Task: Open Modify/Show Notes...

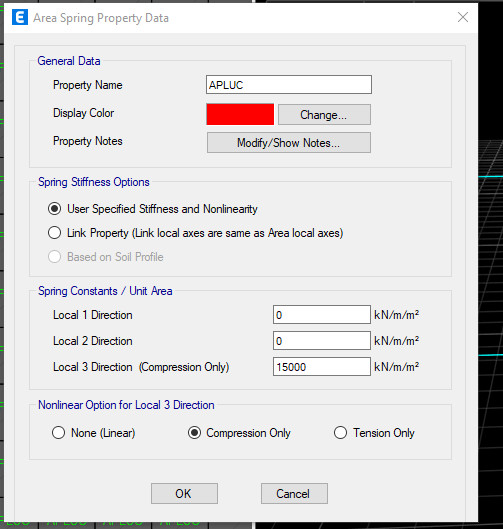Action: (x=289, y=142)
